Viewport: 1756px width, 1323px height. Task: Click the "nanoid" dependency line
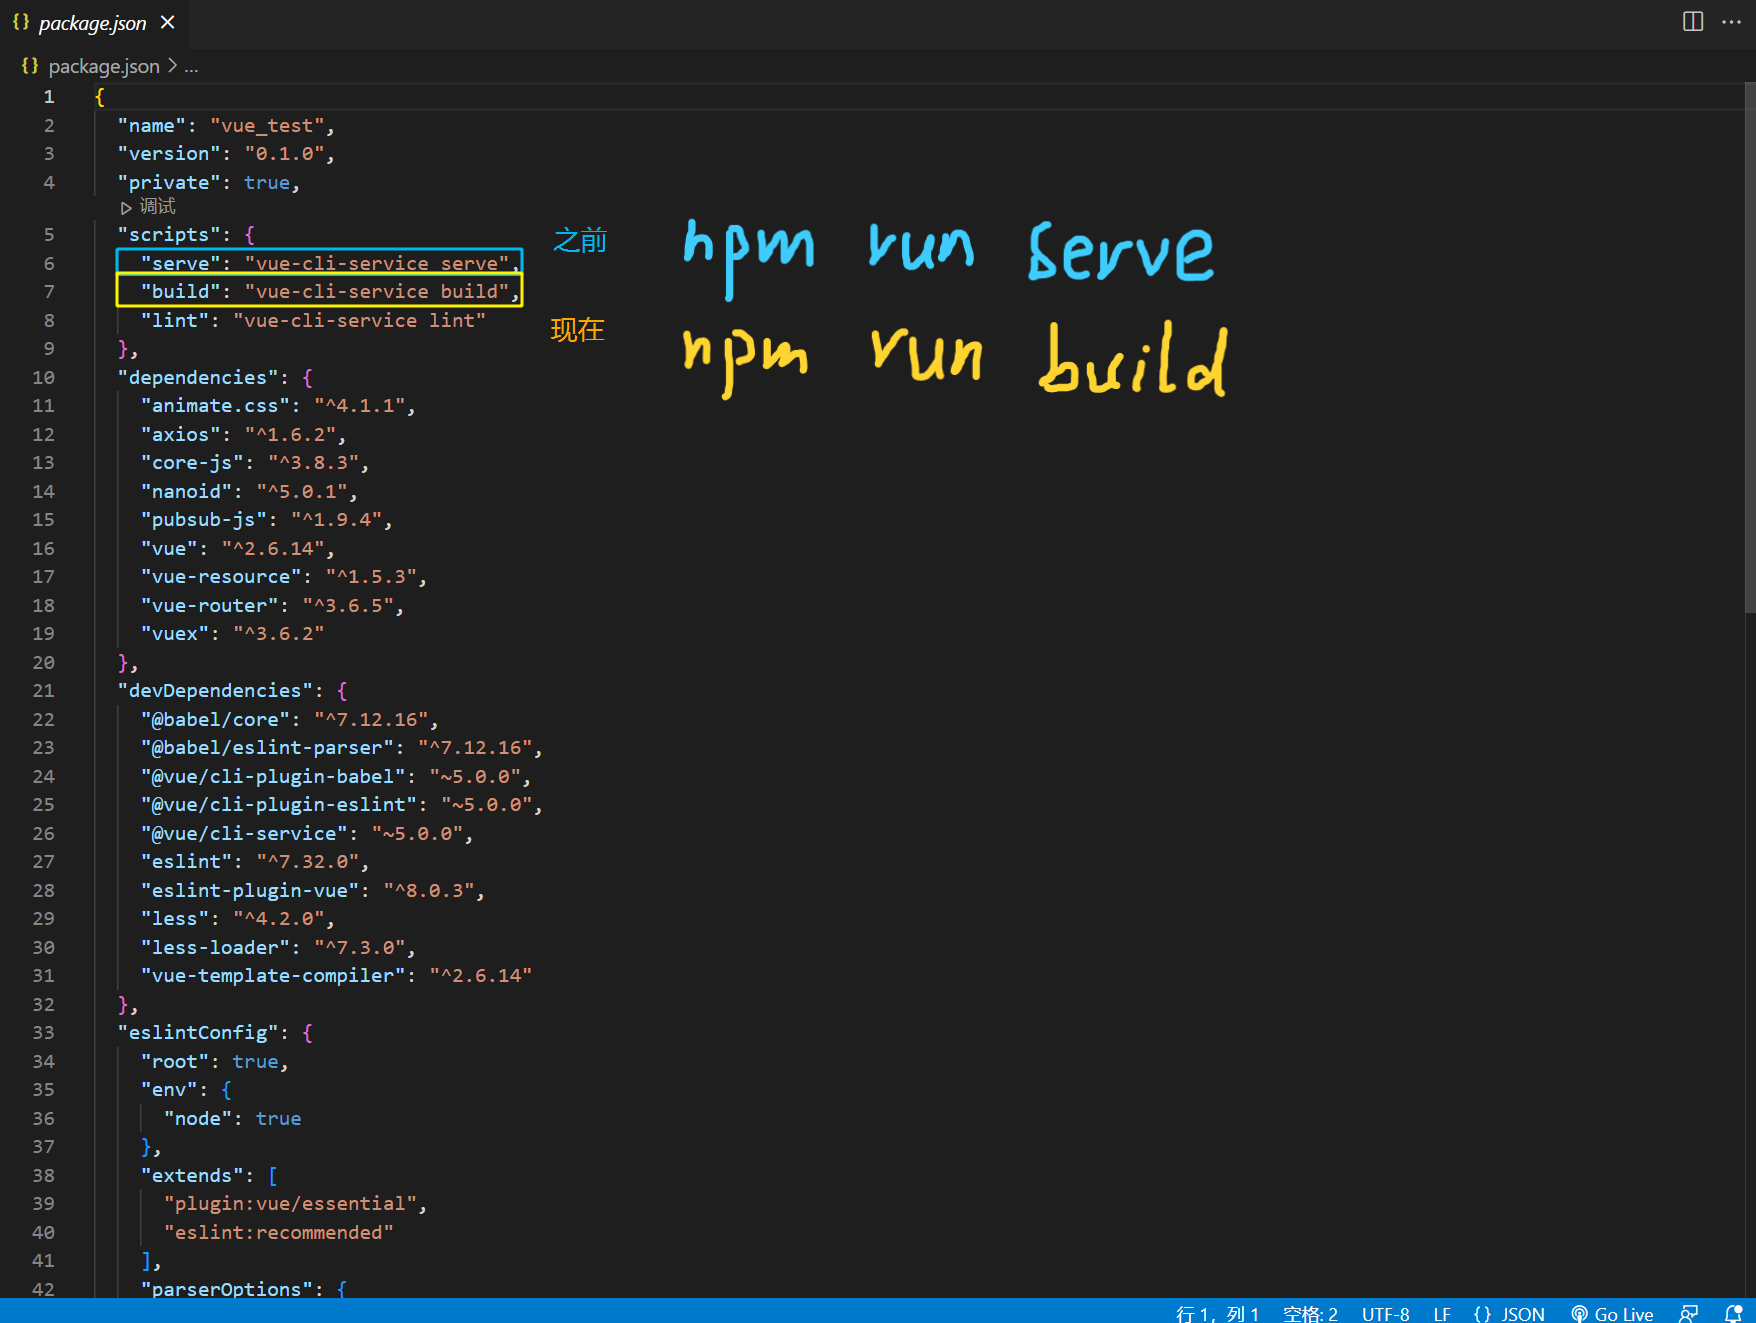(249, 491)
